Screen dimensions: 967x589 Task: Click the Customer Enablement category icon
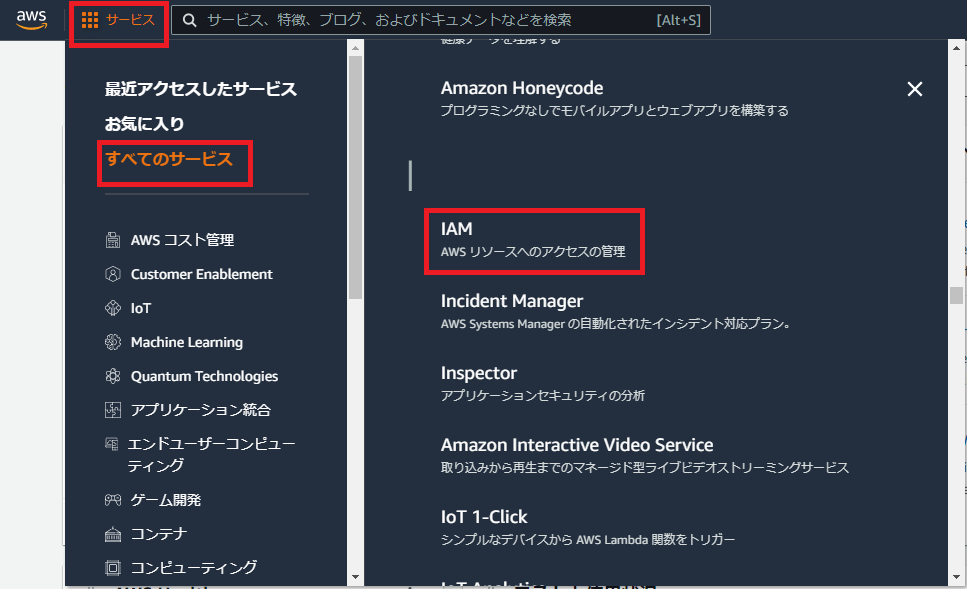point(113,274)
